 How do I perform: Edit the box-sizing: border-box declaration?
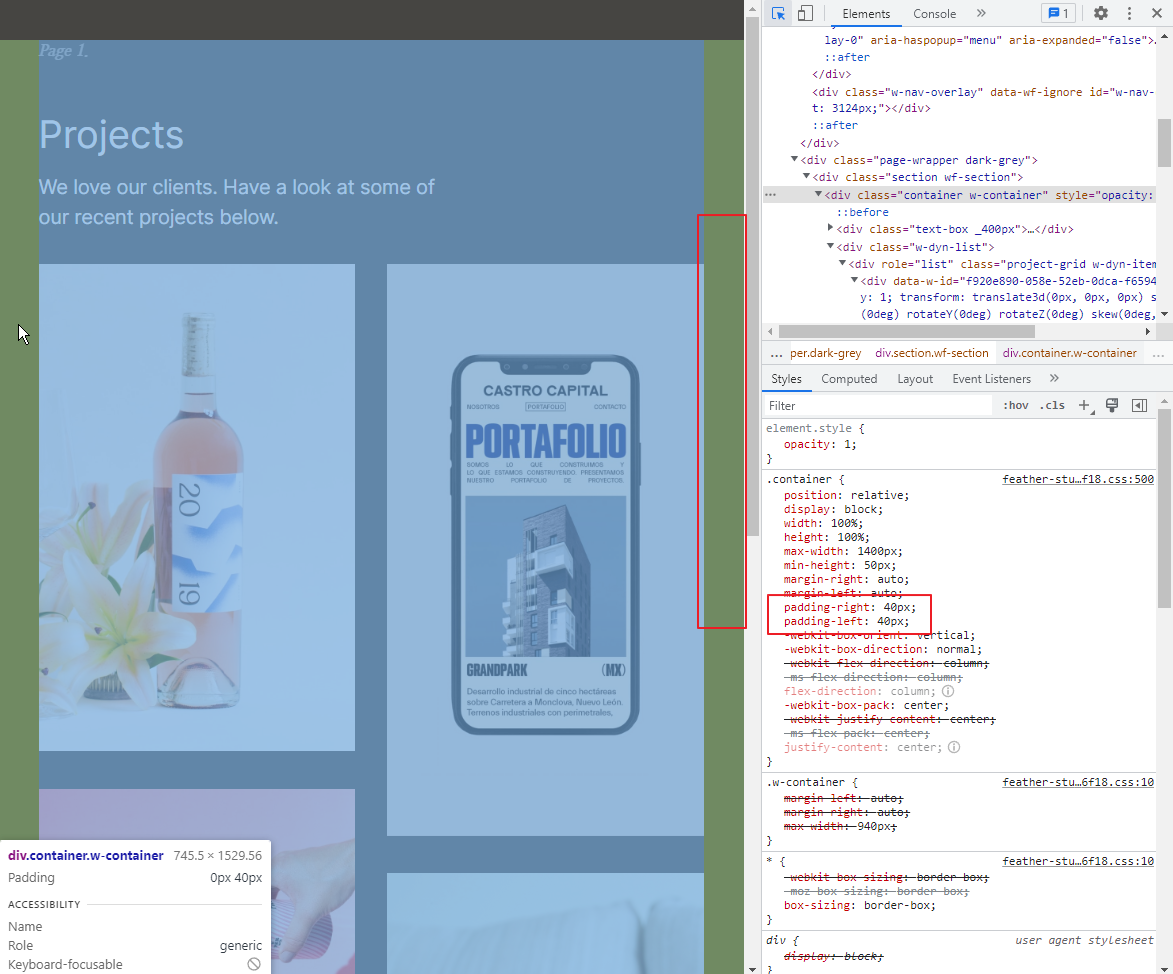click(860, 905)
